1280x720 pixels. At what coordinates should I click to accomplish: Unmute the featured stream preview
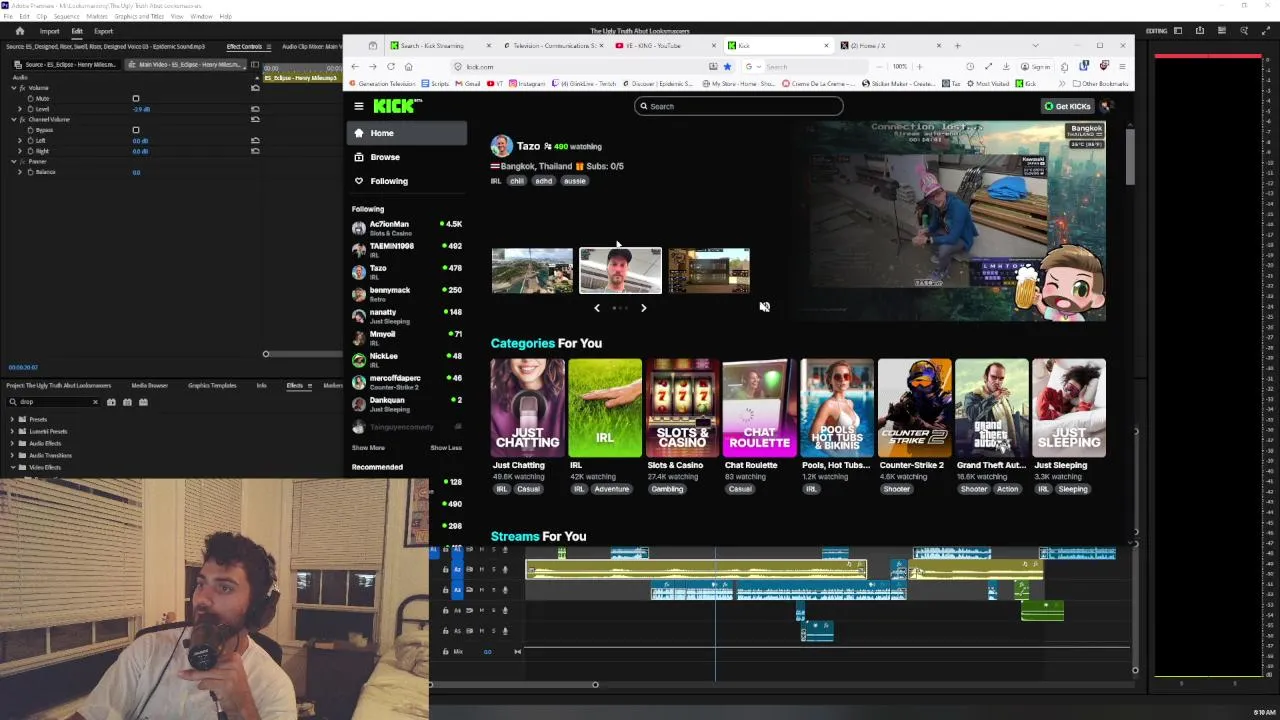coord(764,307)
